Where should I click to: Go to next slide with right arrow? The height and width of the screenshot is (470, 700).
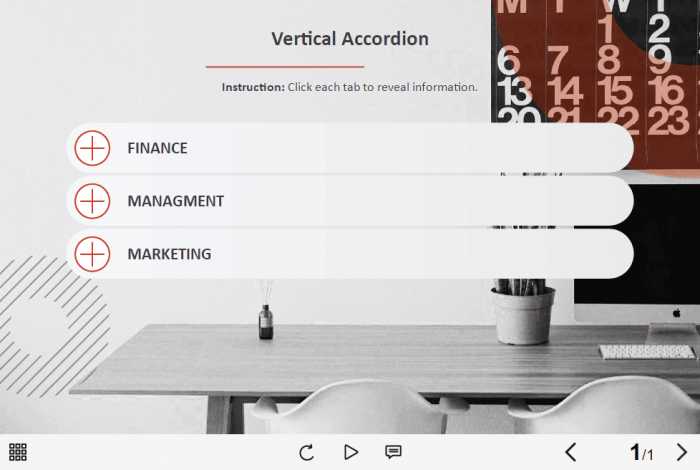point(682,452)
